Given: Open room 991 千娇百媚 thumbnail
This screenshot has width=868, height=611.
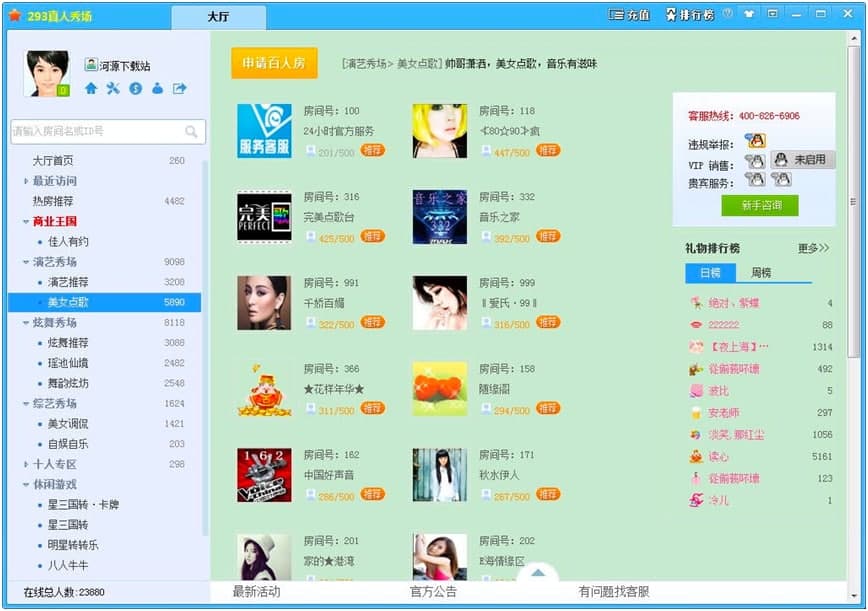Looking at the screenshot, I should 264,303.
